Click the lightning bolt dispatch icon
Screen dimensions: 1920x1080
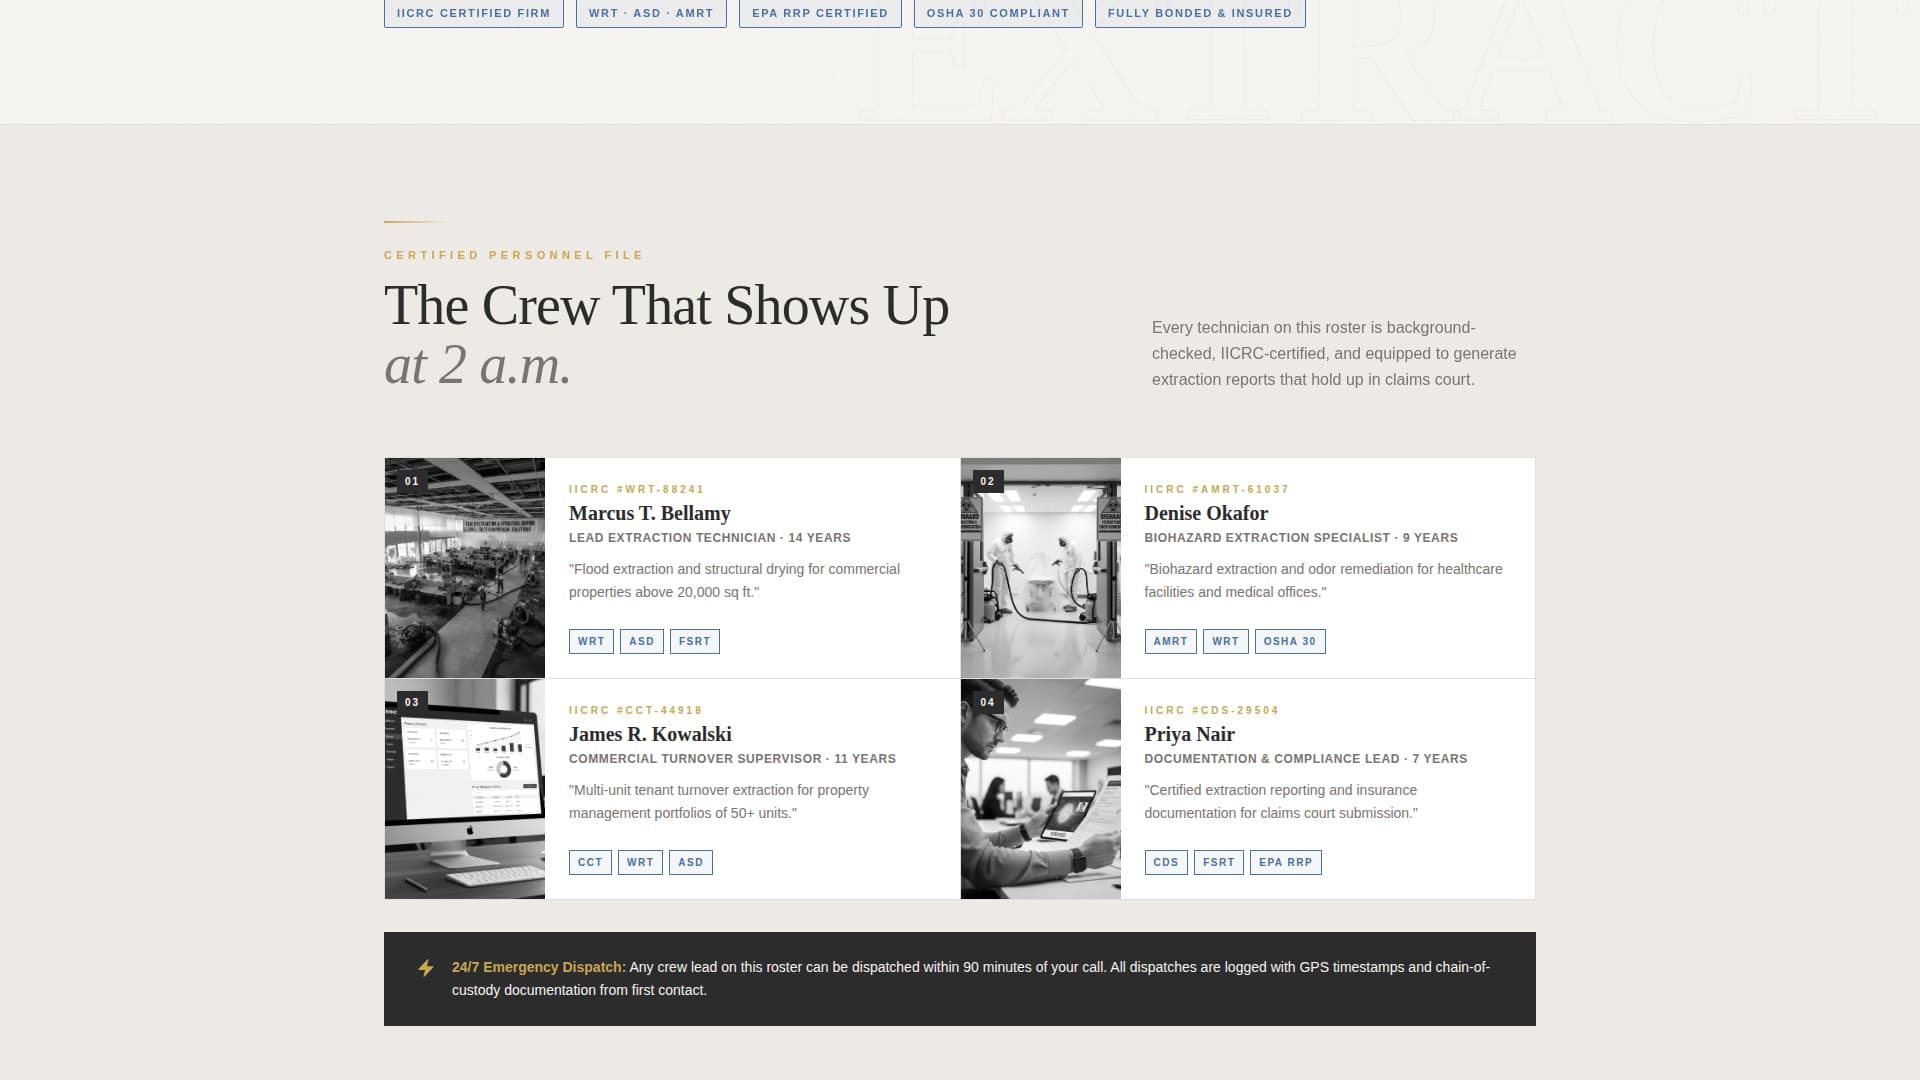(426, 967)
